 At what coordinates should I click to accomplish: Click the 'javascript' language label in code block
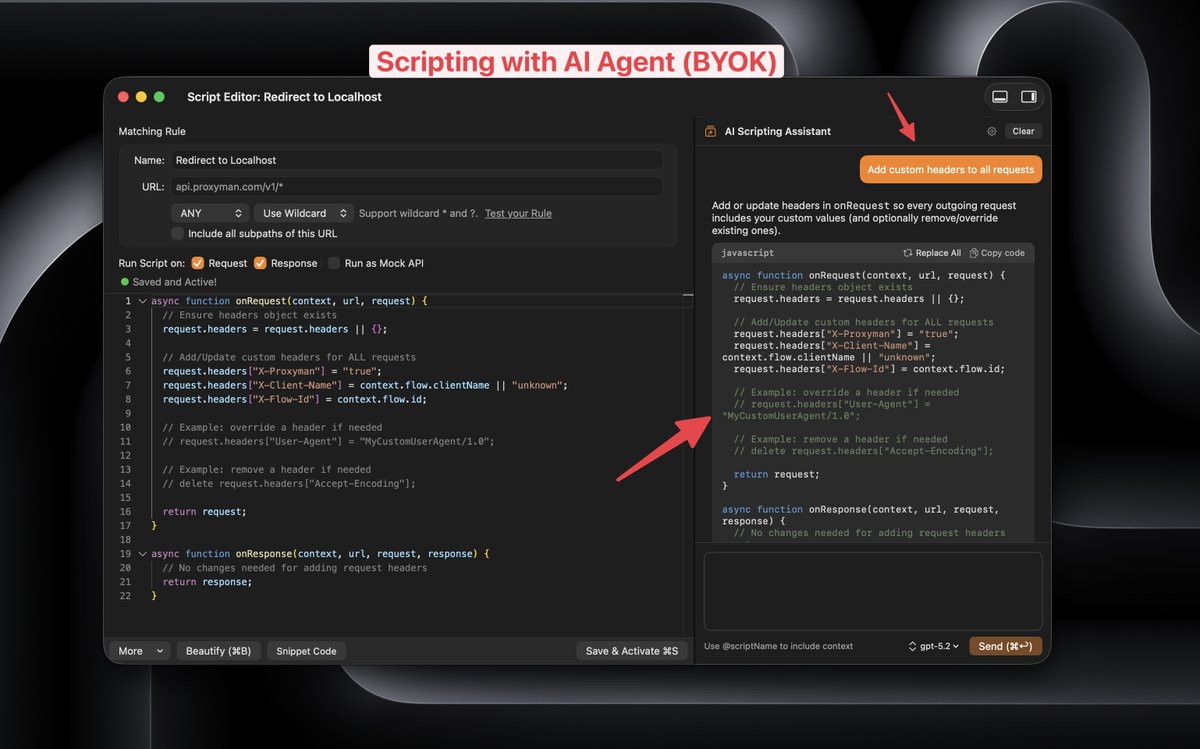tap(747, 253)
